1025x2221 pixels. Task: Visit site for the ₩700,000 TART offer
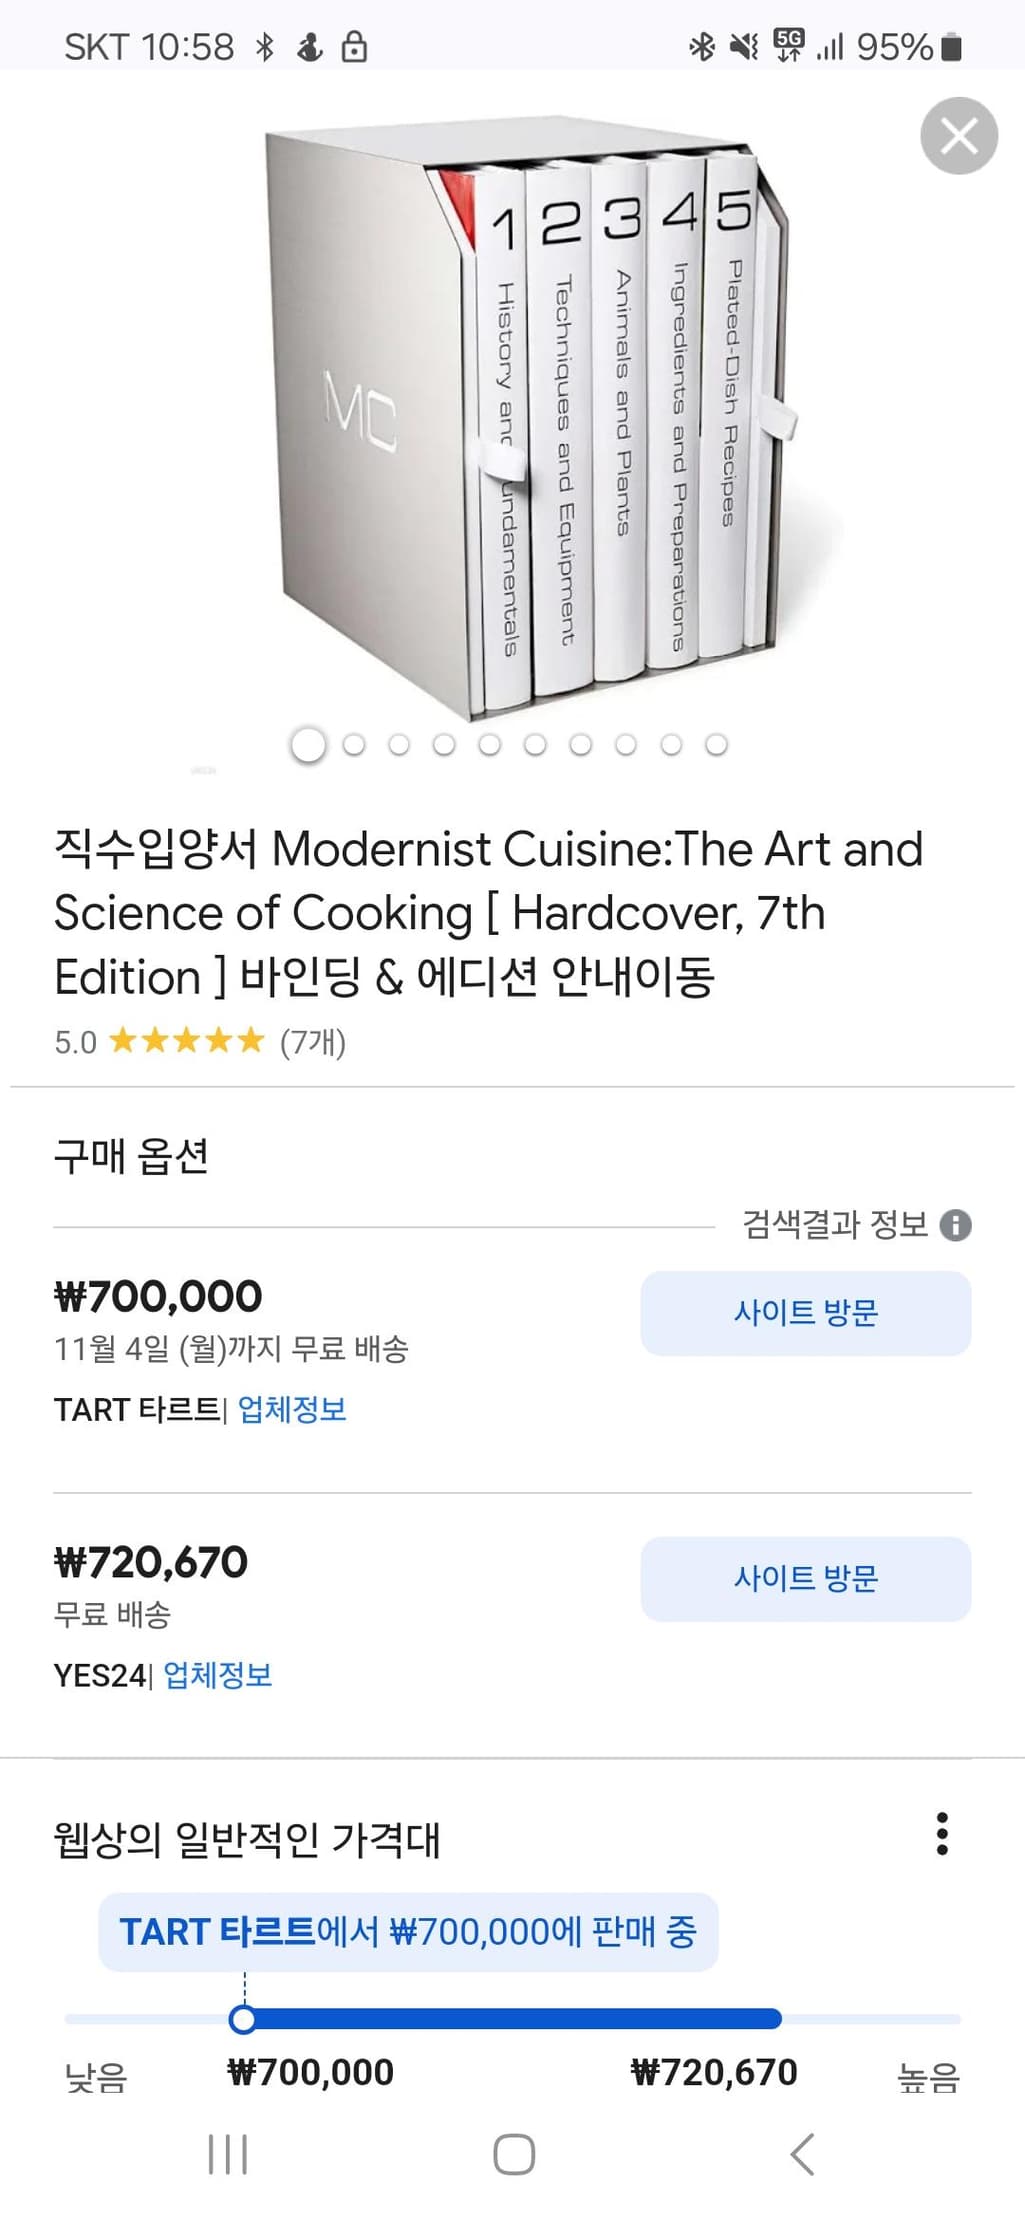[x=805, y=1313]
